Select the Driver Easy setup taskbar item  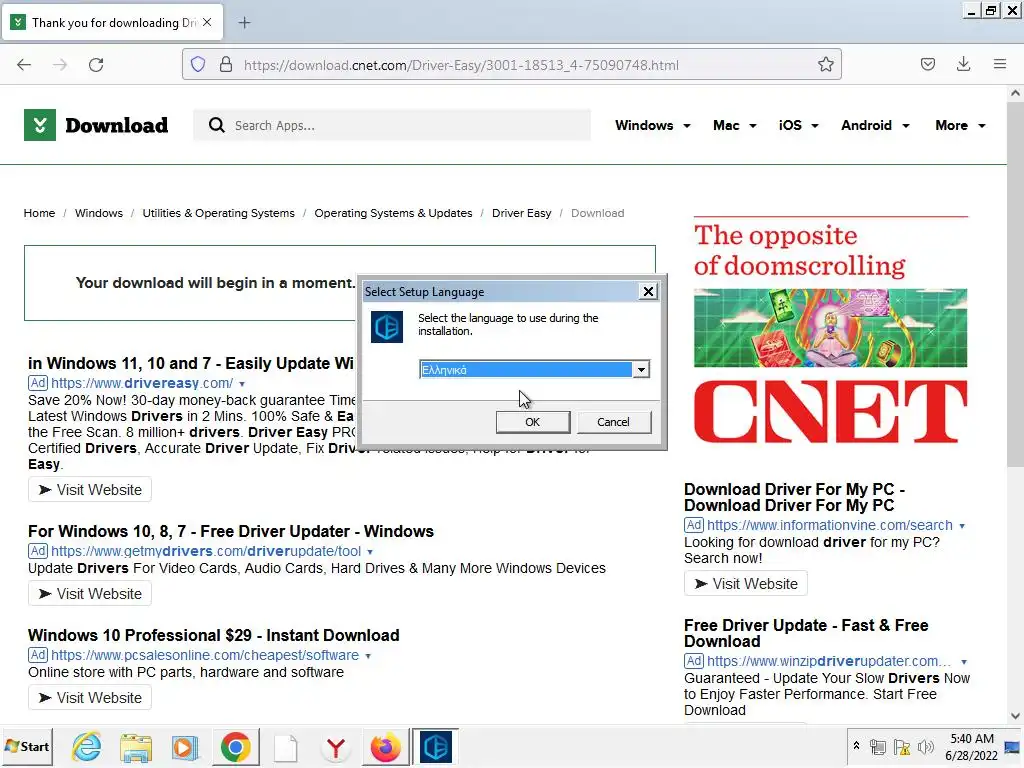pos(436,746)
